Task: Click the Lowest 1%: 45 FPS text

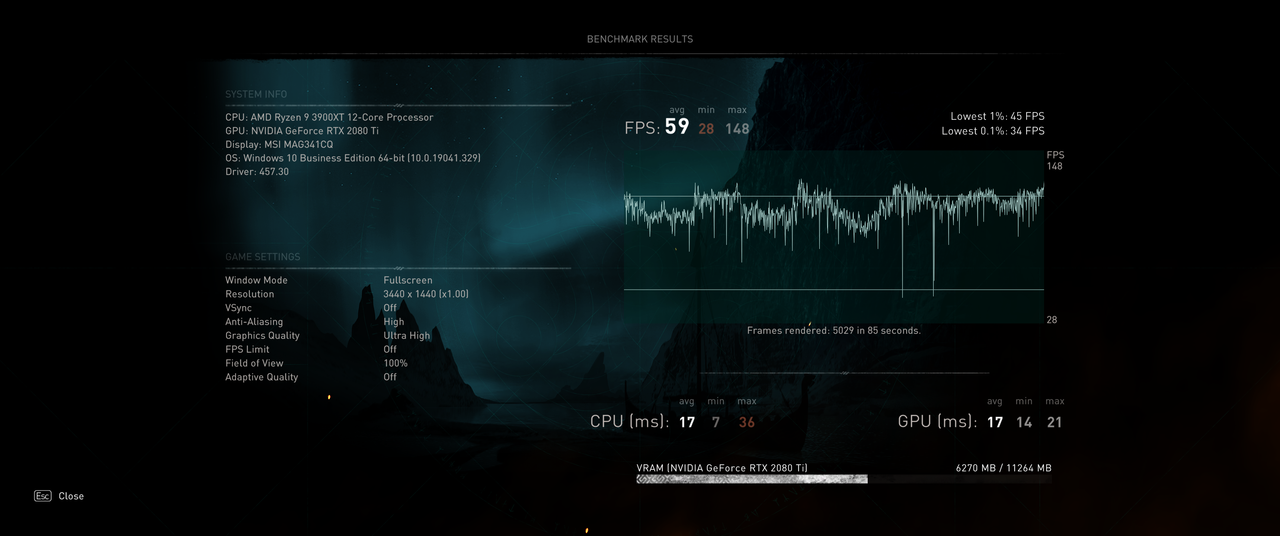Action: pos(997,117)
